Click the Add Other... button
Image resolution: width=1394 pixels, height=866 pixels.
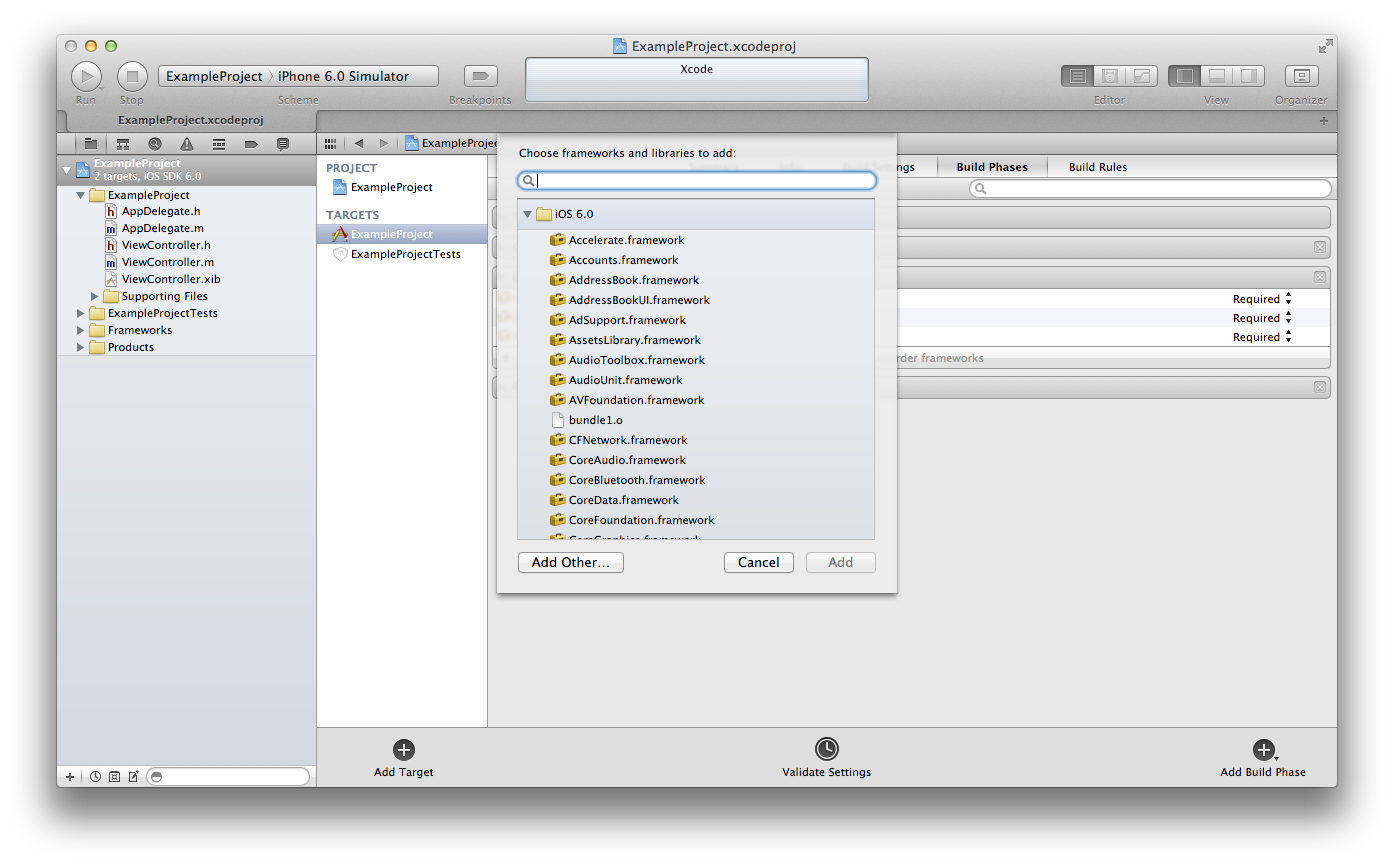(571, 562)
